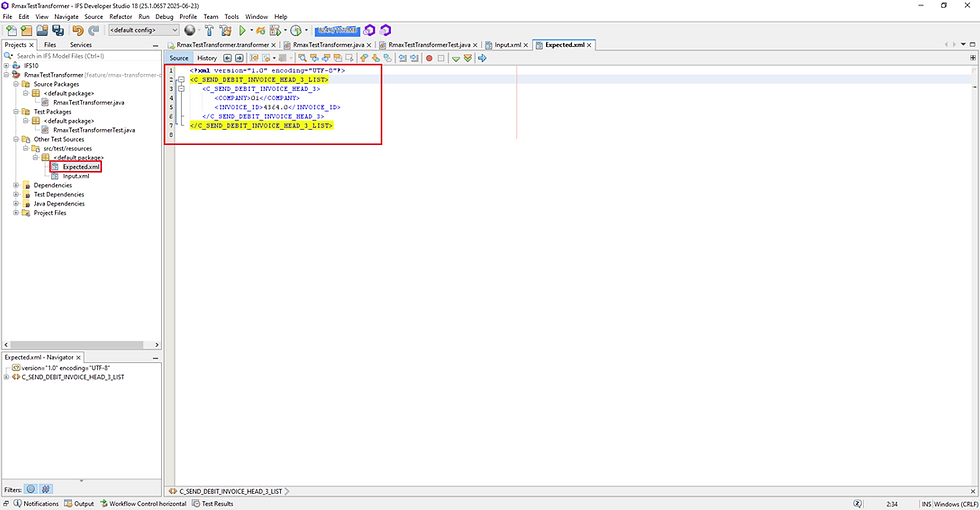Screen dimensions: 980x510
Task: Click the Clean and Build icon
Action: click(225, 30)
